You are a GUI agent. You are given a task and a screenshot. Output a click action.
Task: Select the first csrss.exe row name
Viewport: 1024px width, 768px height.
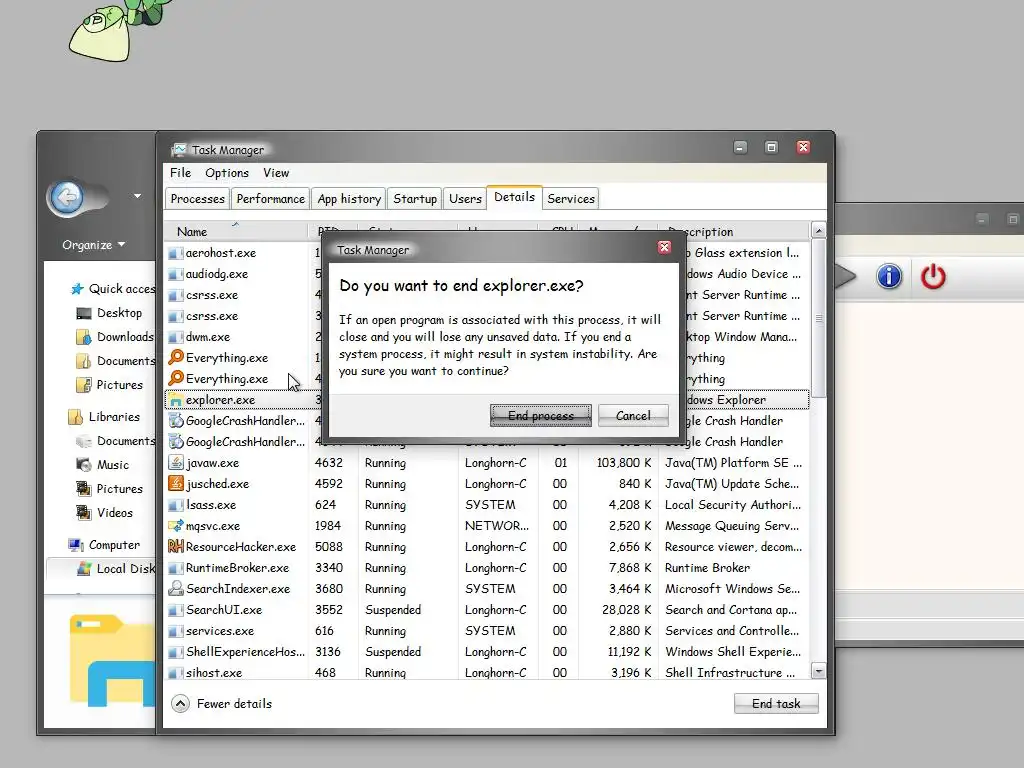coord(212,295)
